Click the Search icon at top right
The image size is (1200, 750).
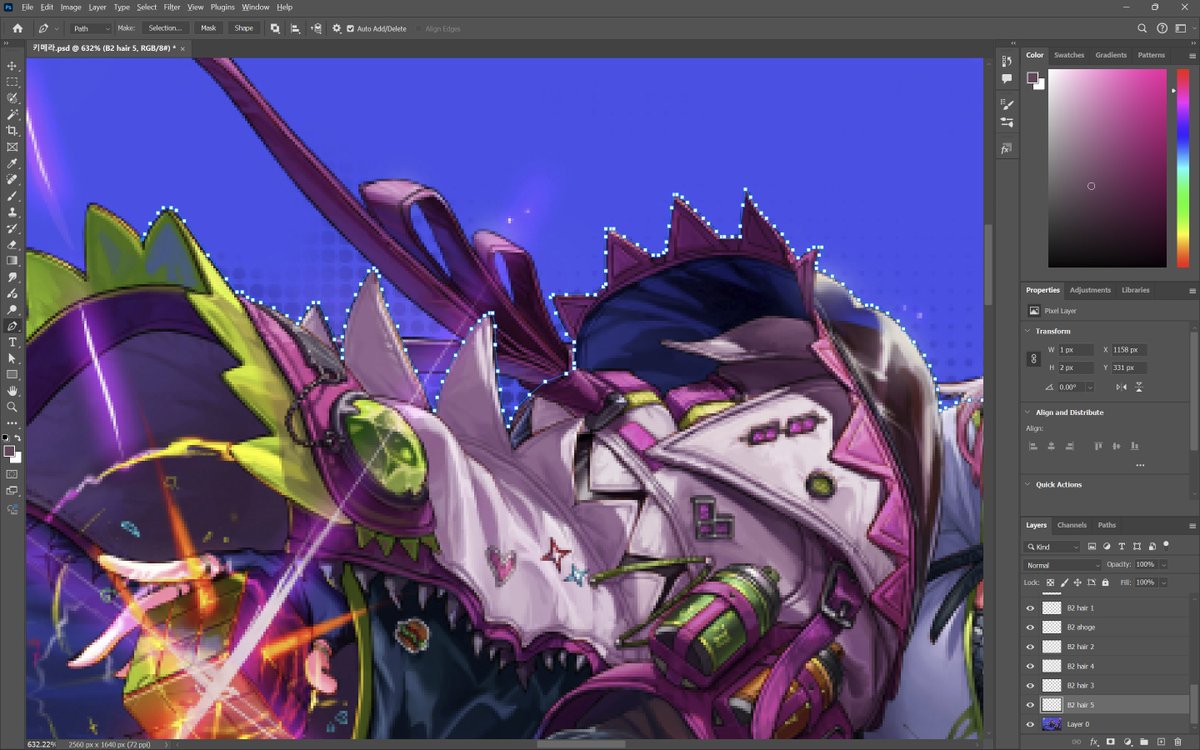pos(1143,28)
